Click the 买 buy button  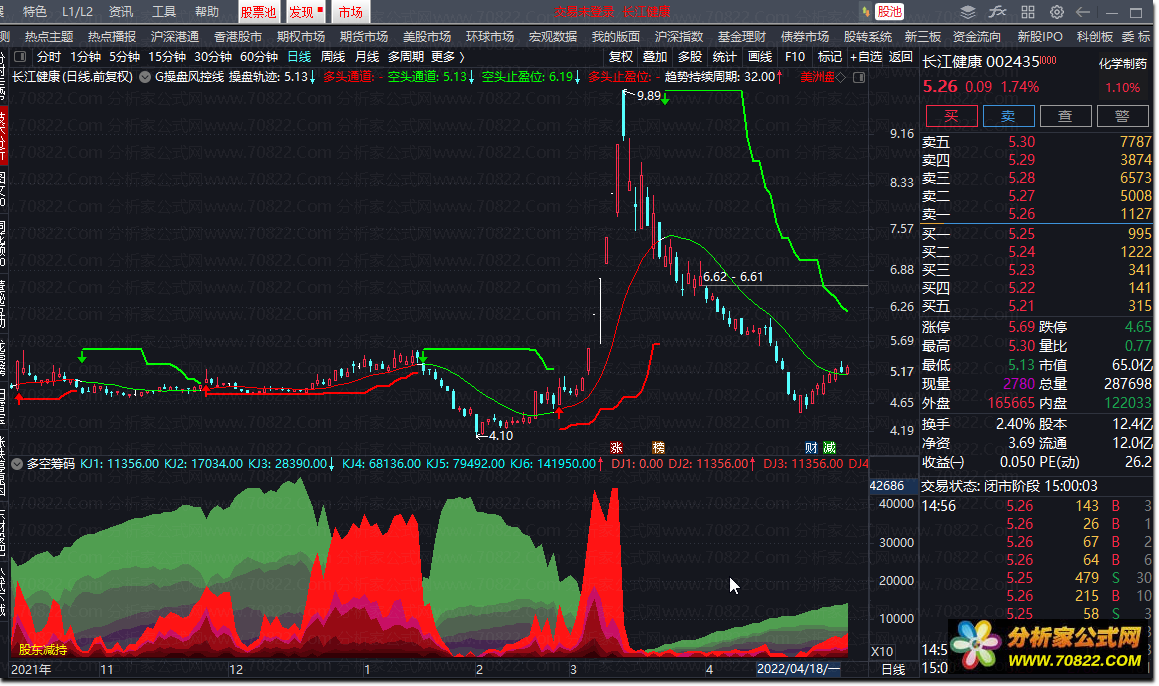pos(951,115)
